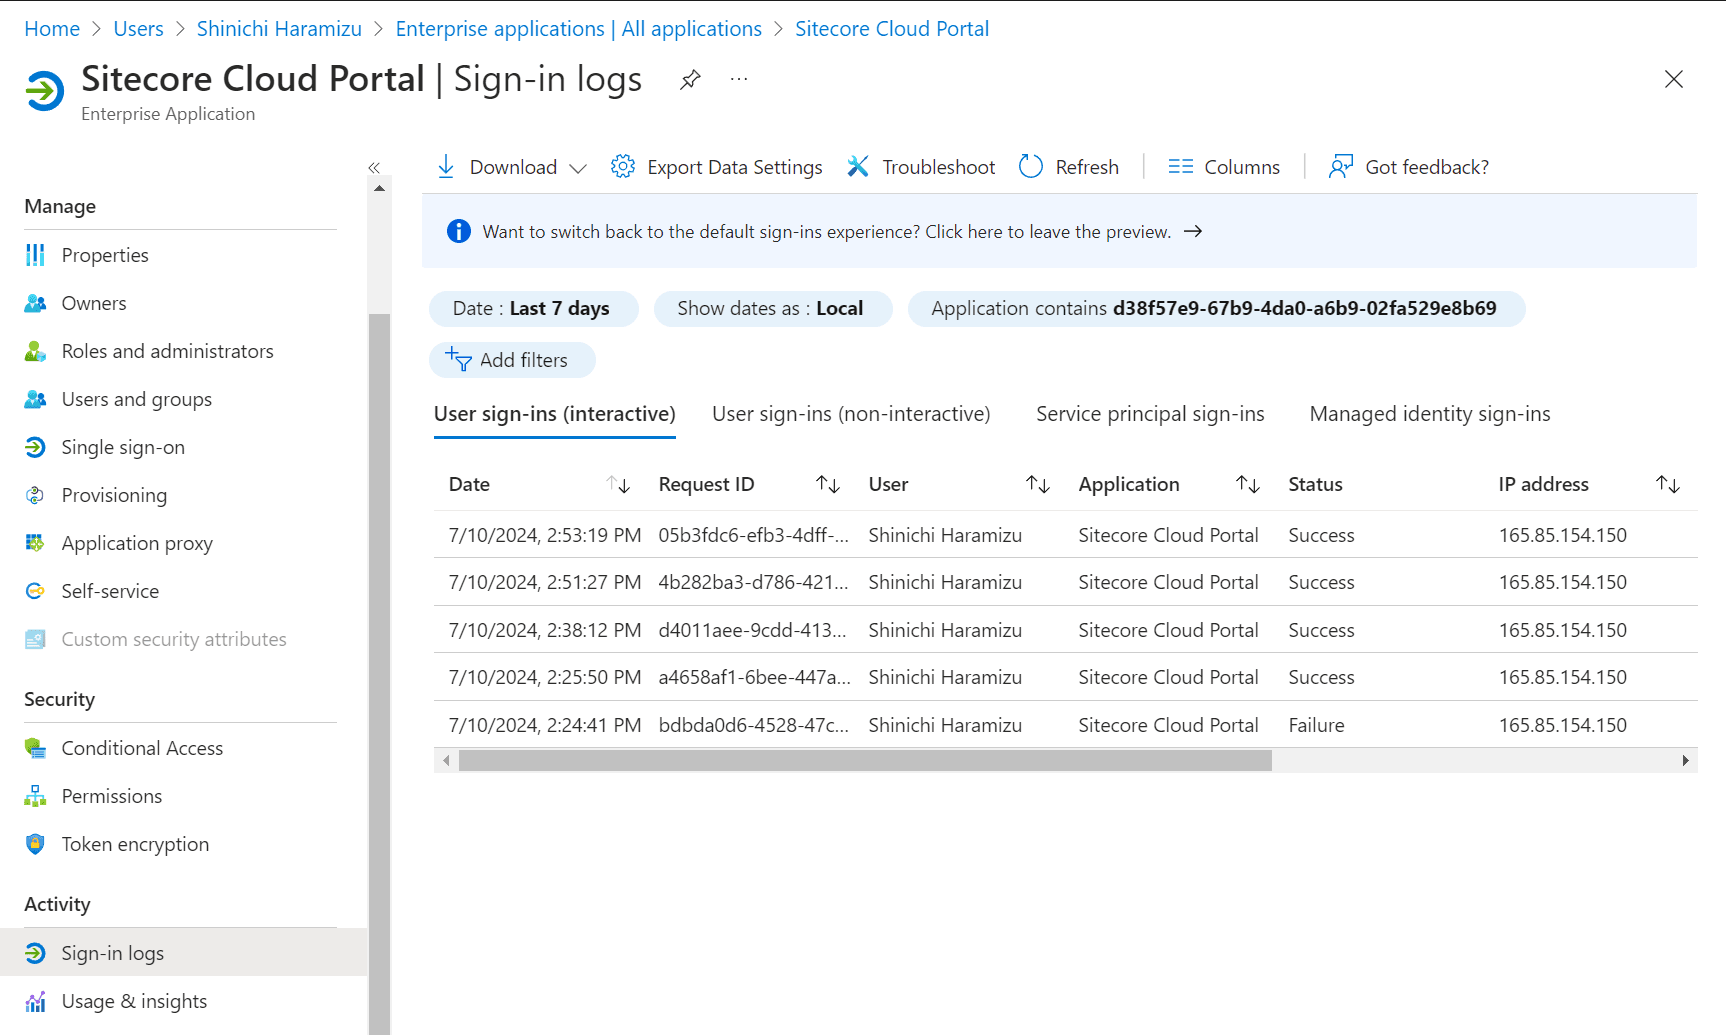Sort the table by IP address
Screen dimensions: 1726x1035
coord(1667,485)
